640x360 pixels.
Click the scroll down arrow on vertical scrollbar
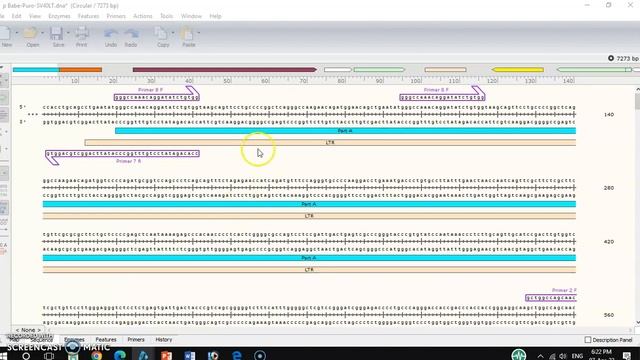click(638, 322)
